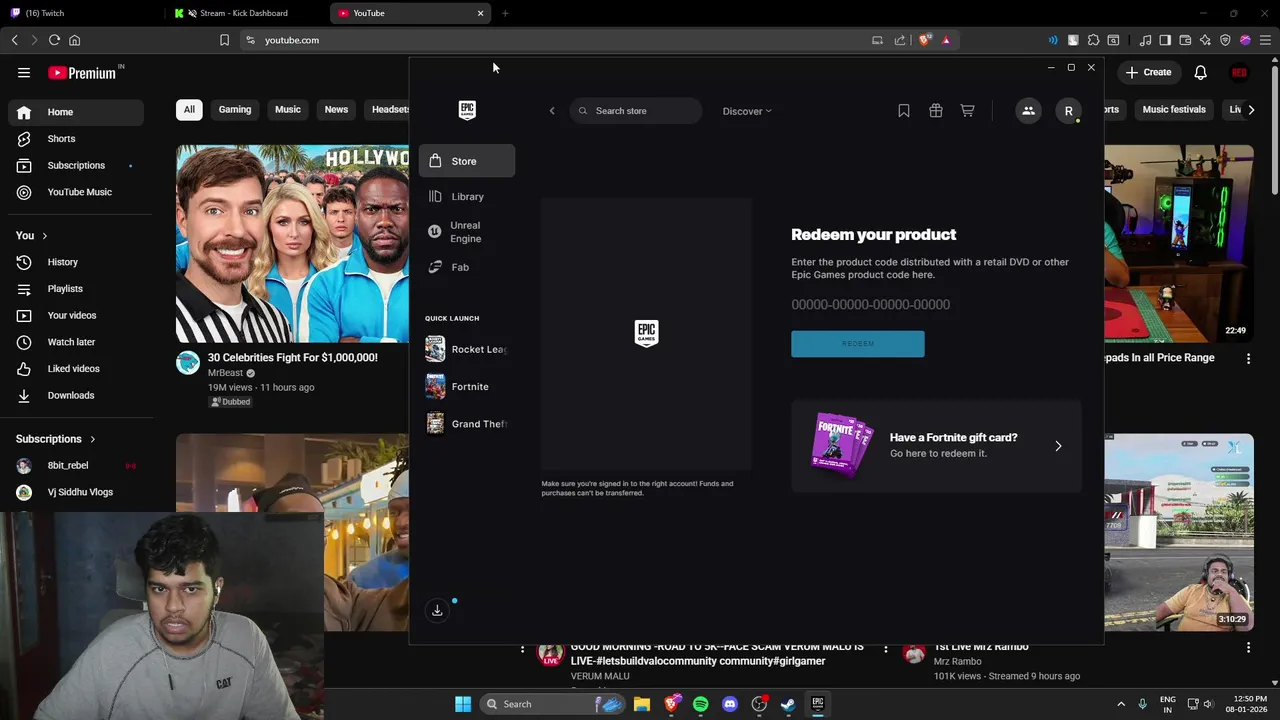Close the YouTube browser tab
The image size is (1280, 720).
pyautogui.click(x=480, y=13)
